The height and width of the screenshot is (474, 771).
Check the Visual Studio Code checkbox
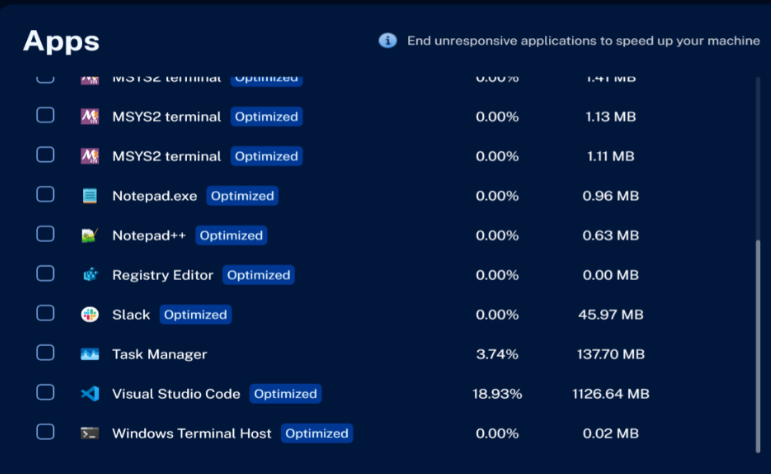coord(45,392)
